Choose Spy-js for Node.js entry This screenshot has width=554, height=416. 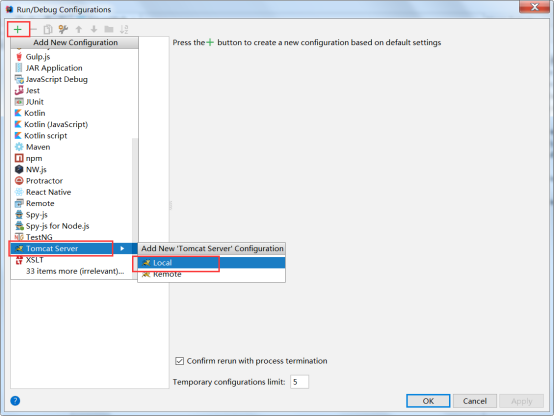point(52,226)
